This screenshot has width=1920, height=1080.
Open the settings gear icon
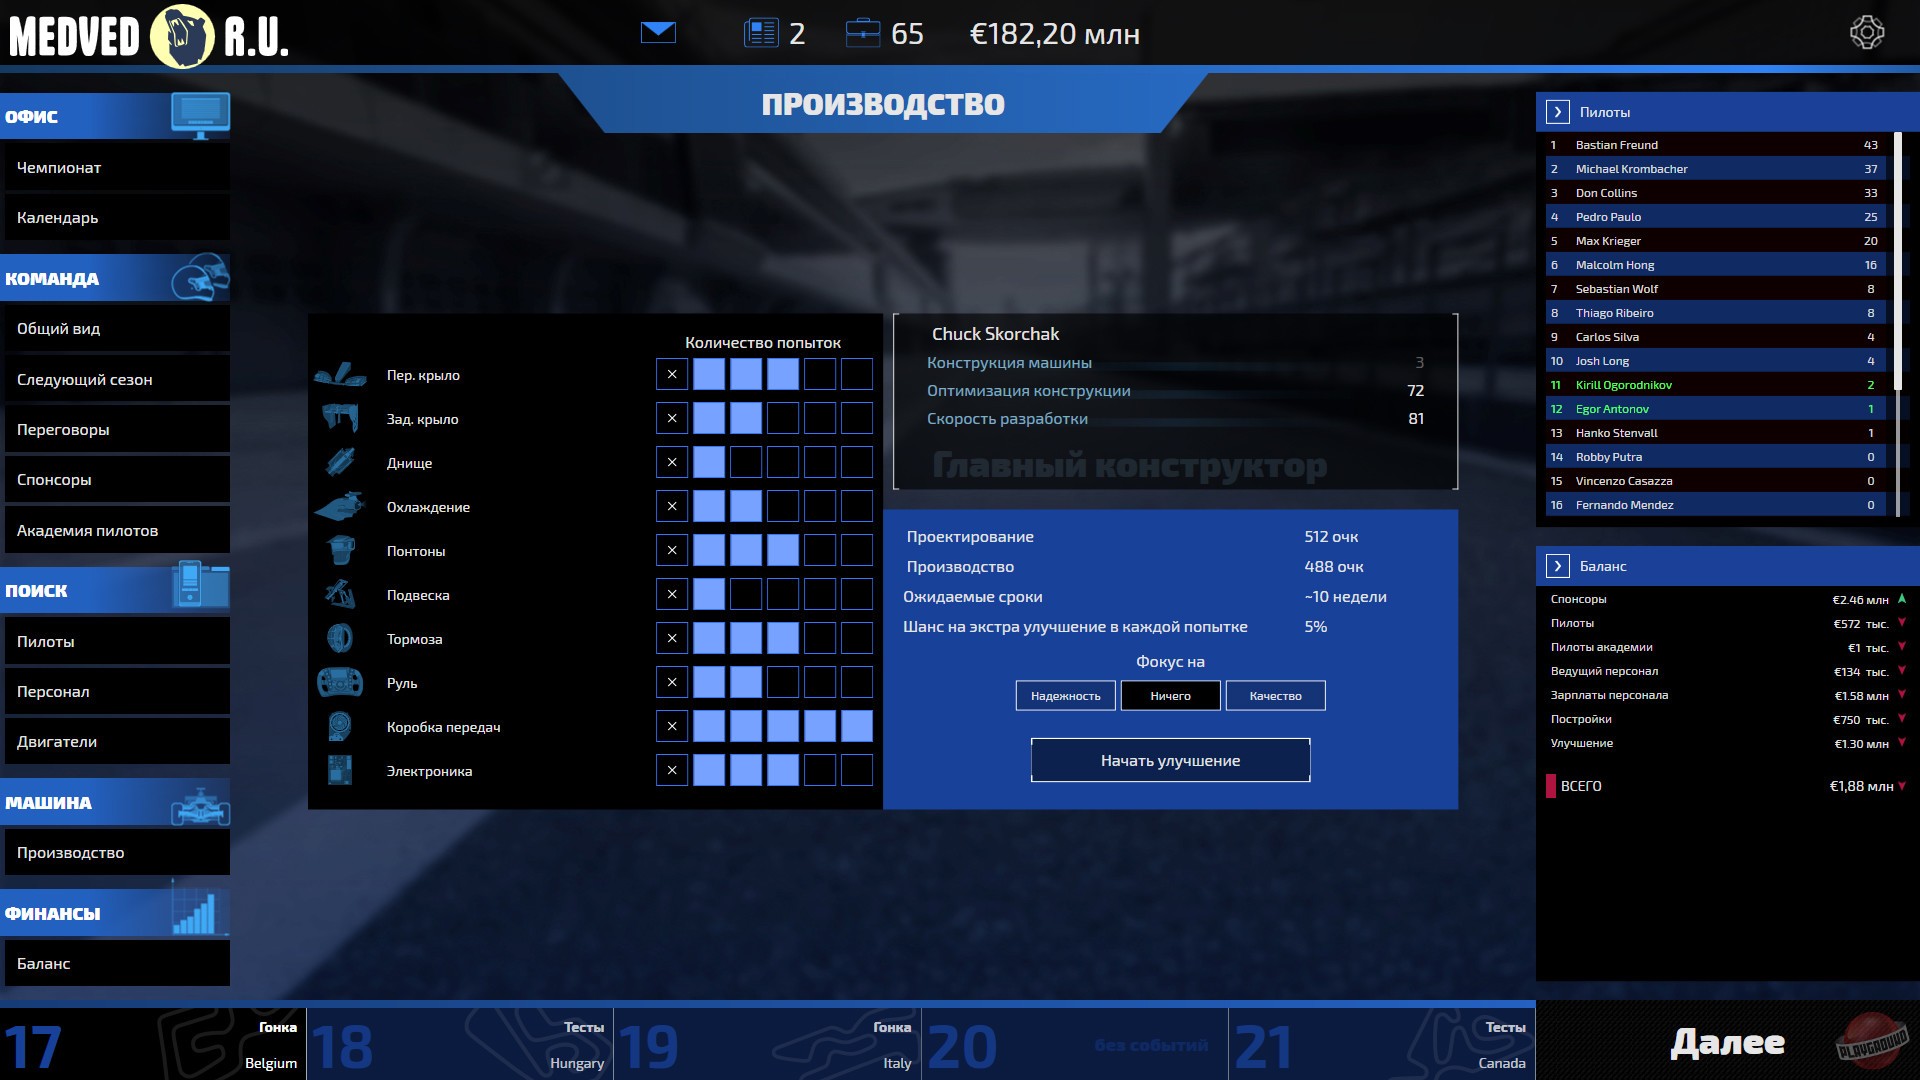click(1866, 33)
